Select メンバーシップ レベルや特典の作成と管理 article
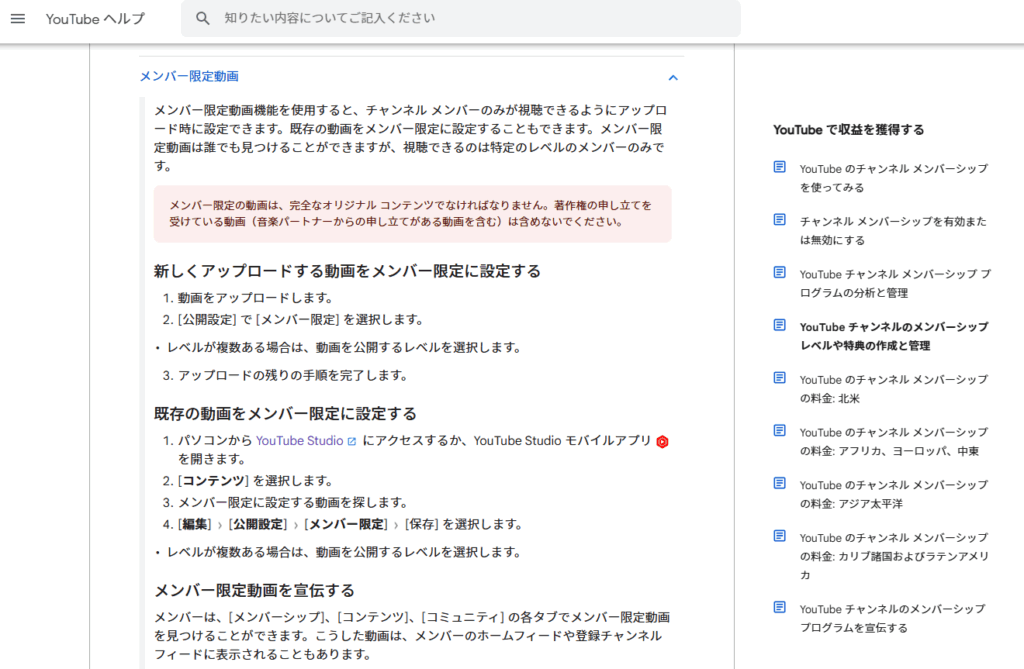Image resolution: width=1024 pixels, height=669 pixels. [x=893, y=336]
